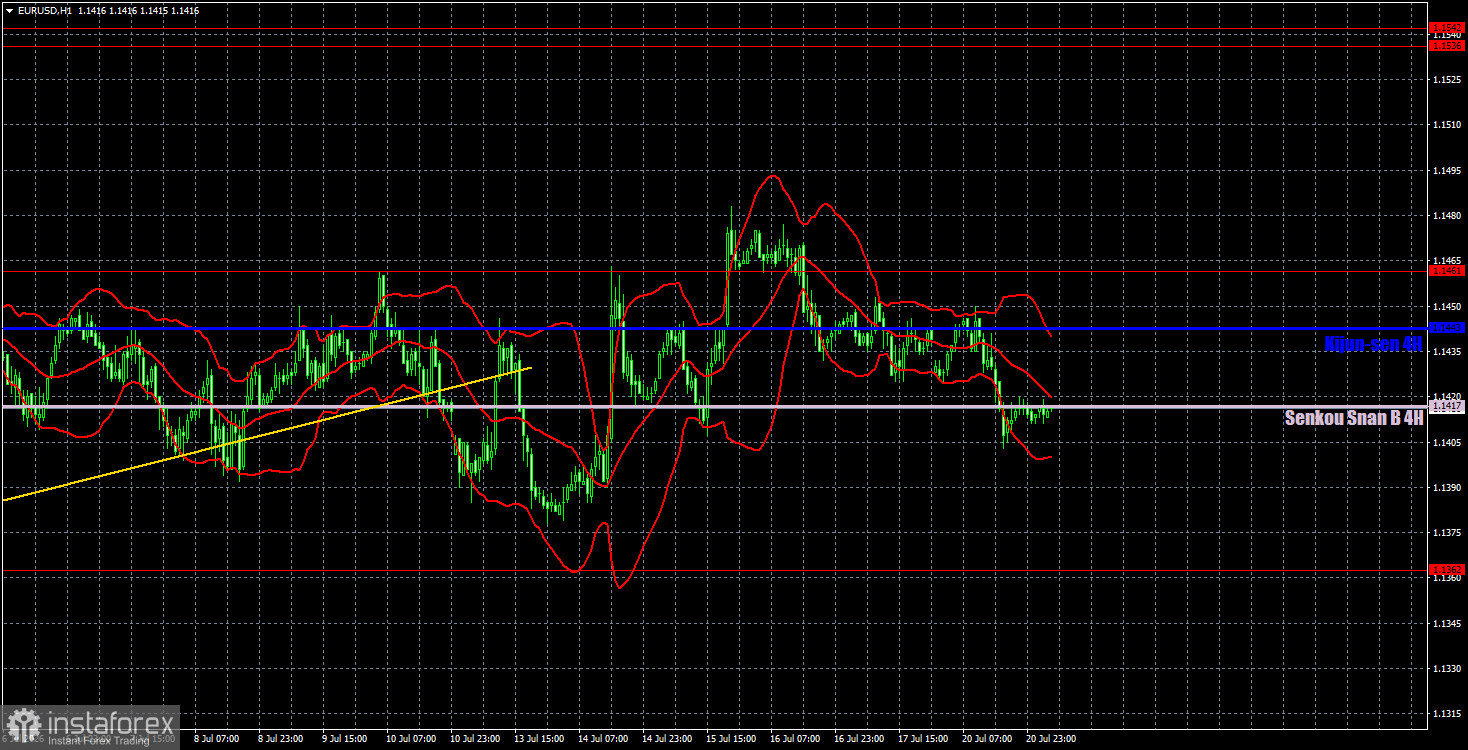Click the 8 Jul 07:00 time label
The width and height of the screenshot is (1468, 750).
pos(215,739)
